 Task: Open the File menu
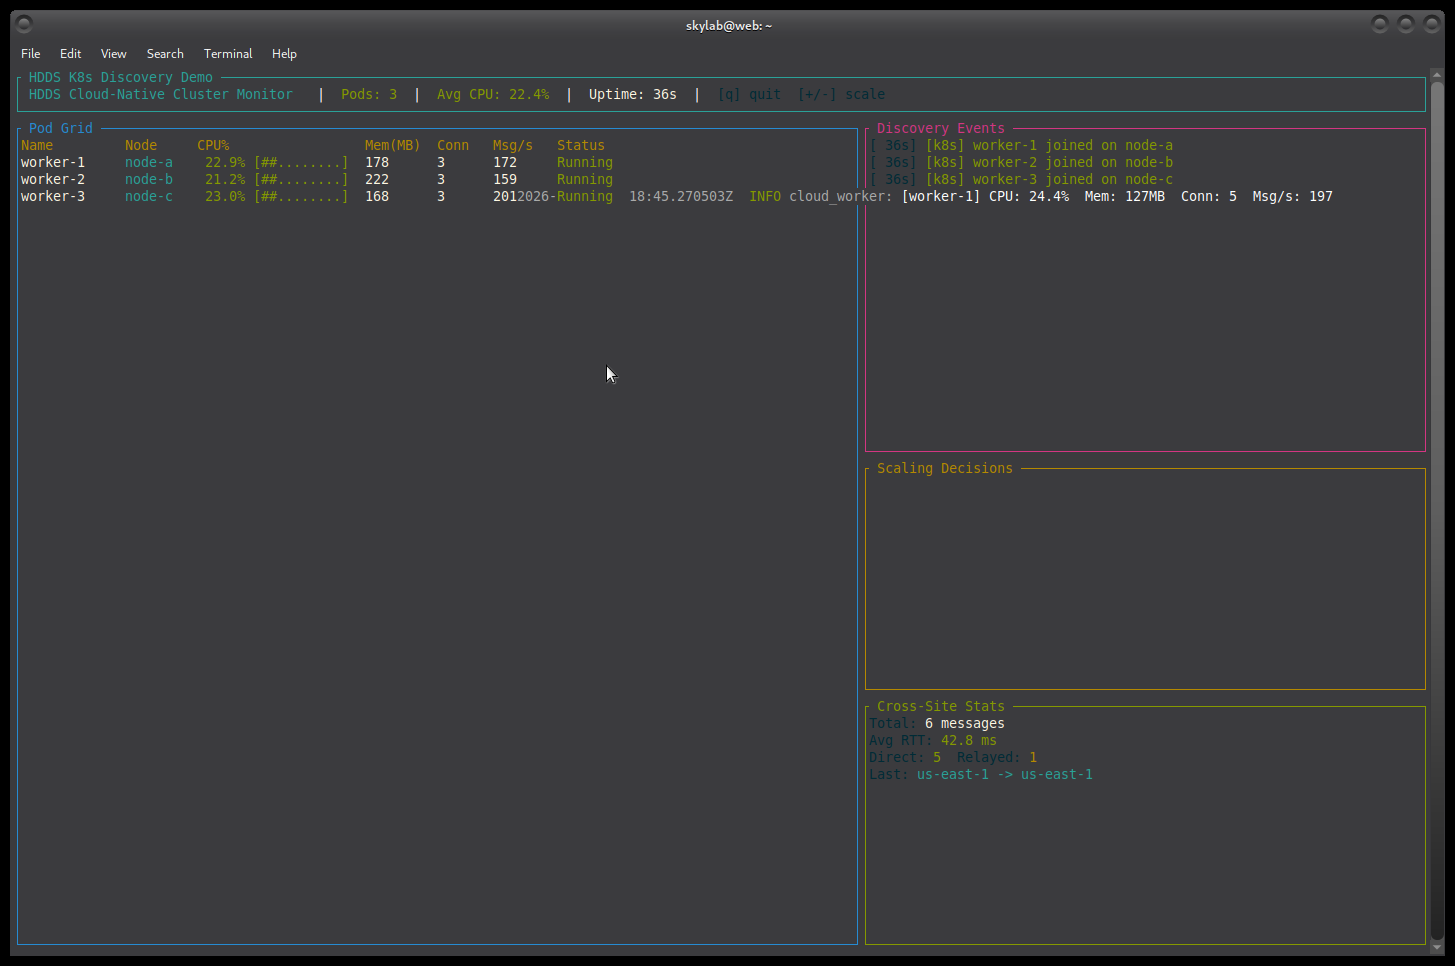tap(30, 54)
